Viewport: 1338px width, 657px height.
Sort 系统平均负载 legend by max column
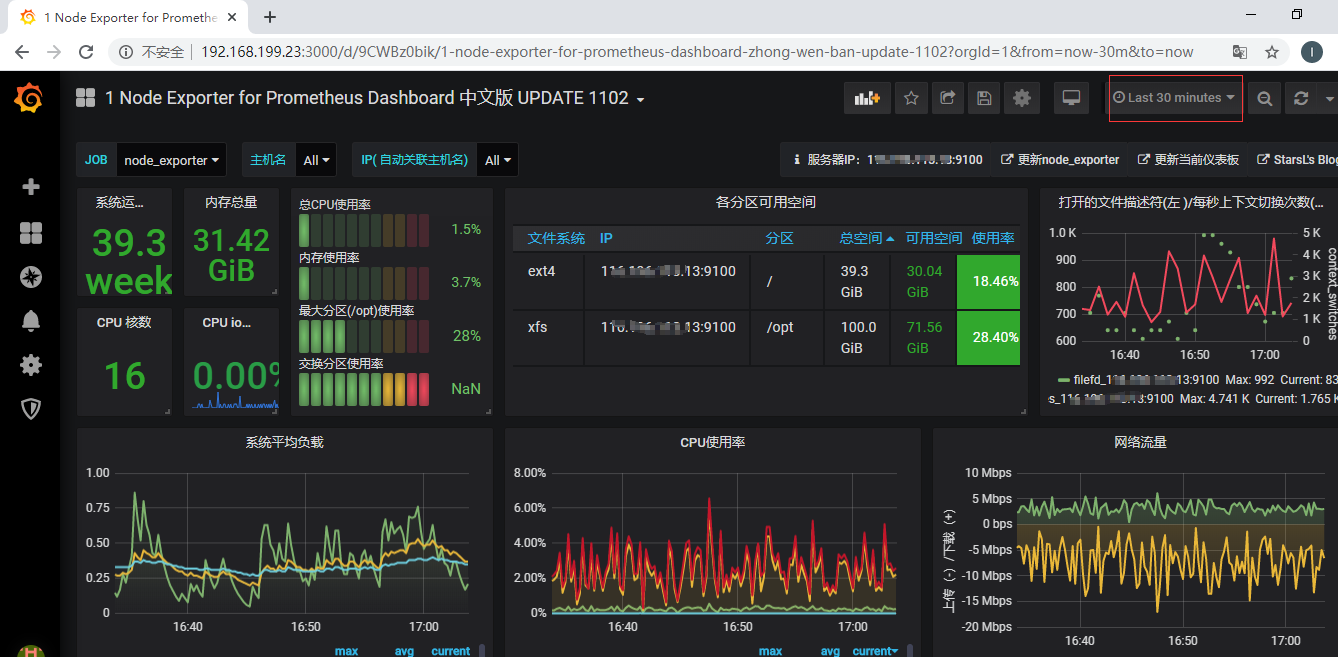click(x=347, y=651)
